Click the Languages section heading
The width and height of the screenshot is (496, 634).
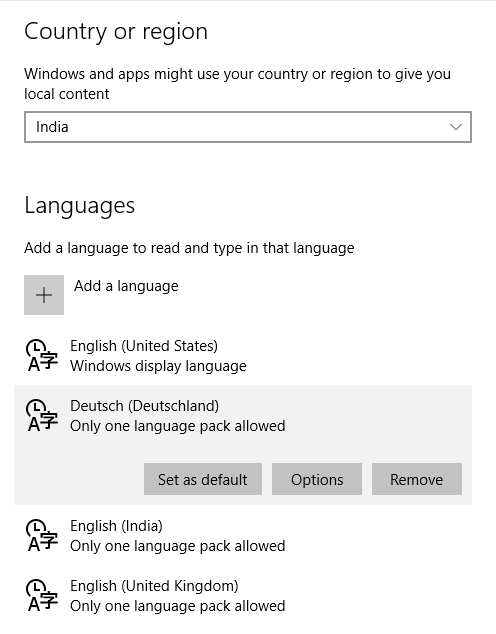tap(80, 205)
